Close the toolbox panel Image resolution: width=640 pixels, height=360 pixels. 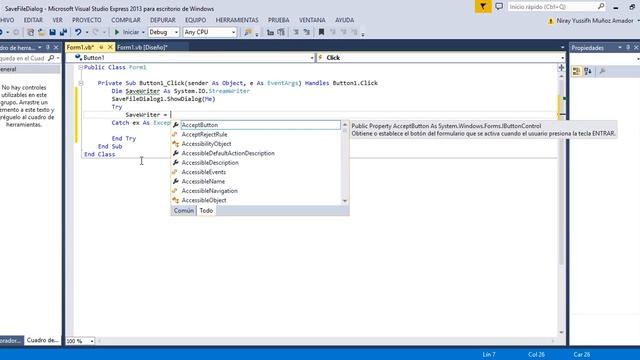click(56, 47)
